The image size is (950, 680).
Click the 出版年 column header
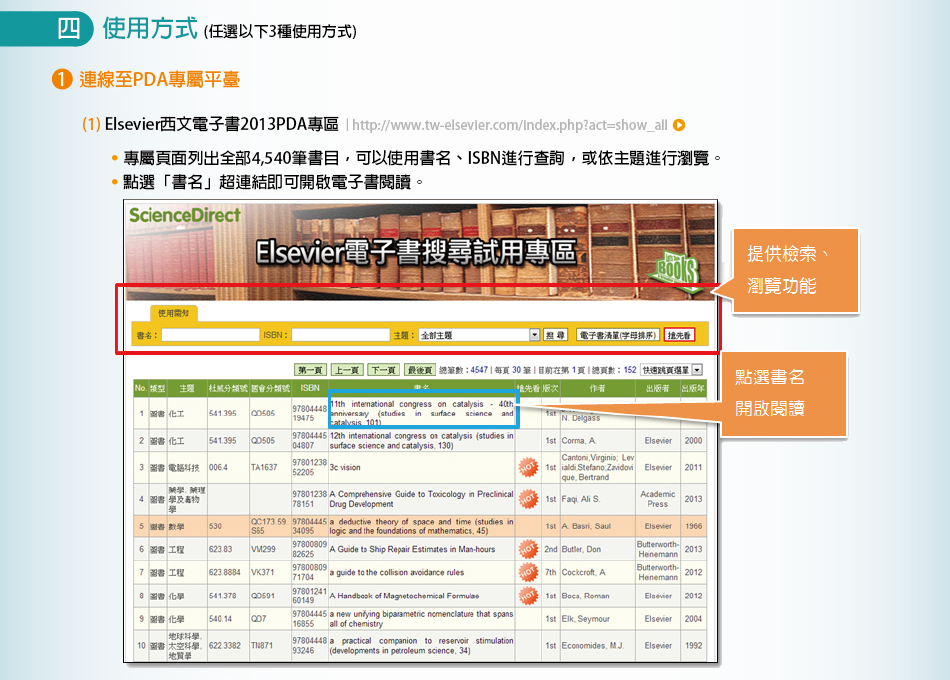[693, 388]
